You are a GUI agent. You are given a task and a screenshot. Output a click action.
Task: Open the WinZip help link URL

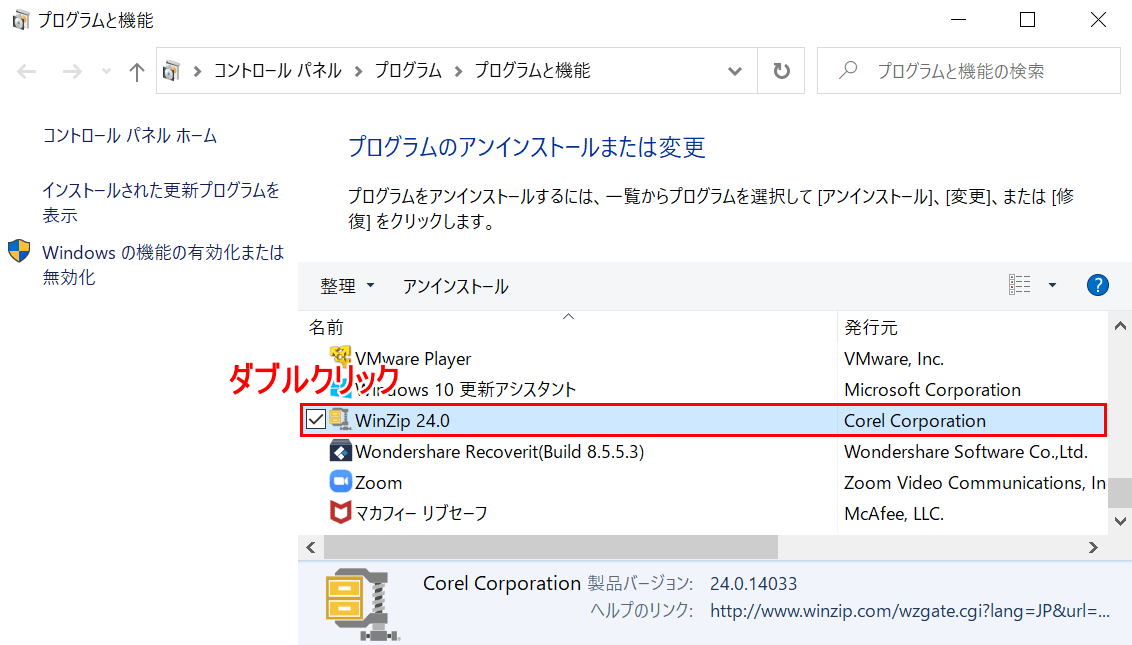coord(910,611)
